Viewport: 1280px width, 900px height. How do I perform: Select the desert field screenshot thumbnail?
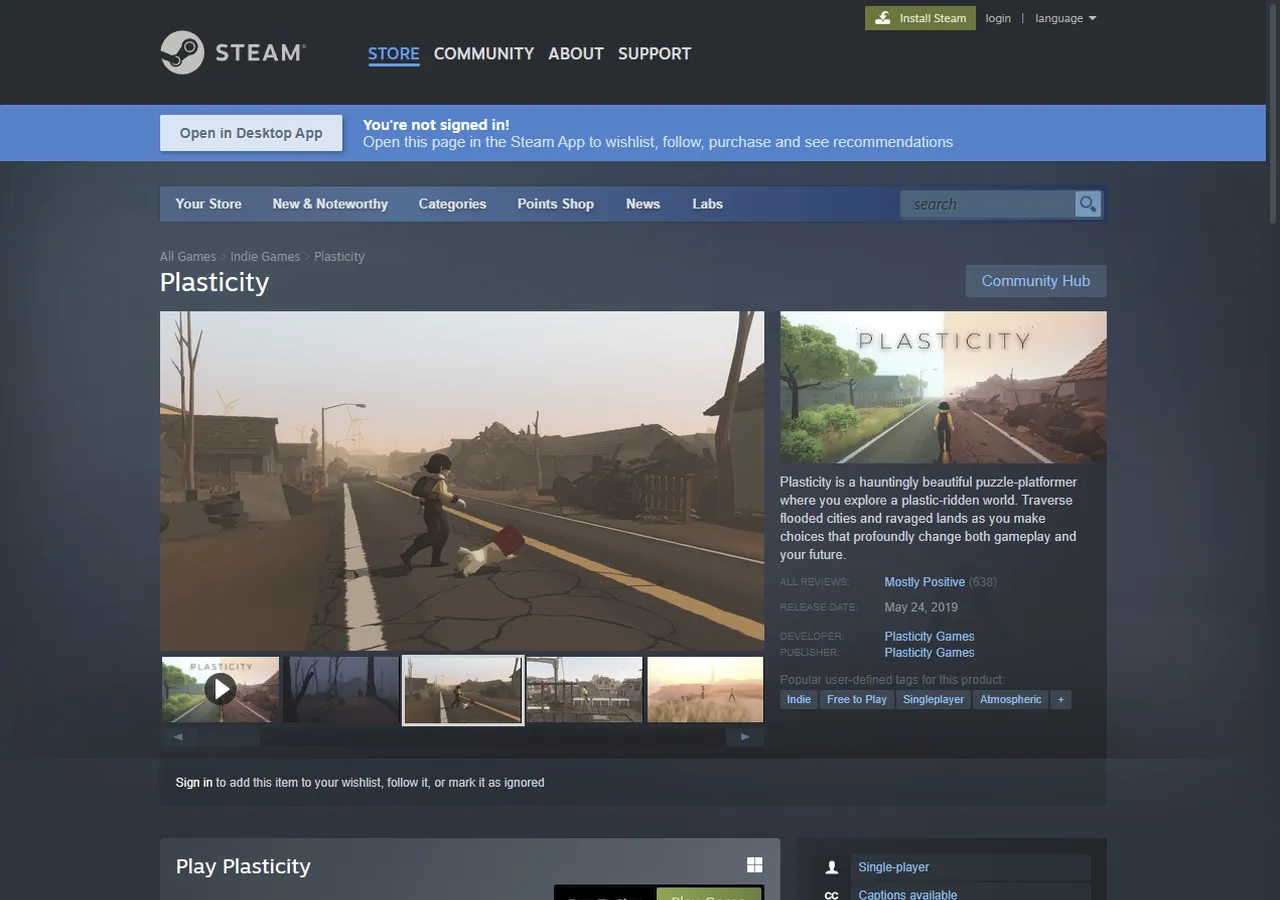(x=706, y=689)
